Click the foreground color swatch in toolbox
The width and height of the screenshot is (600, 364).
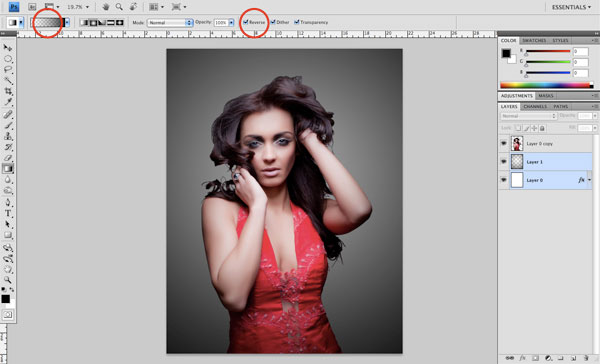click(5, 299)
